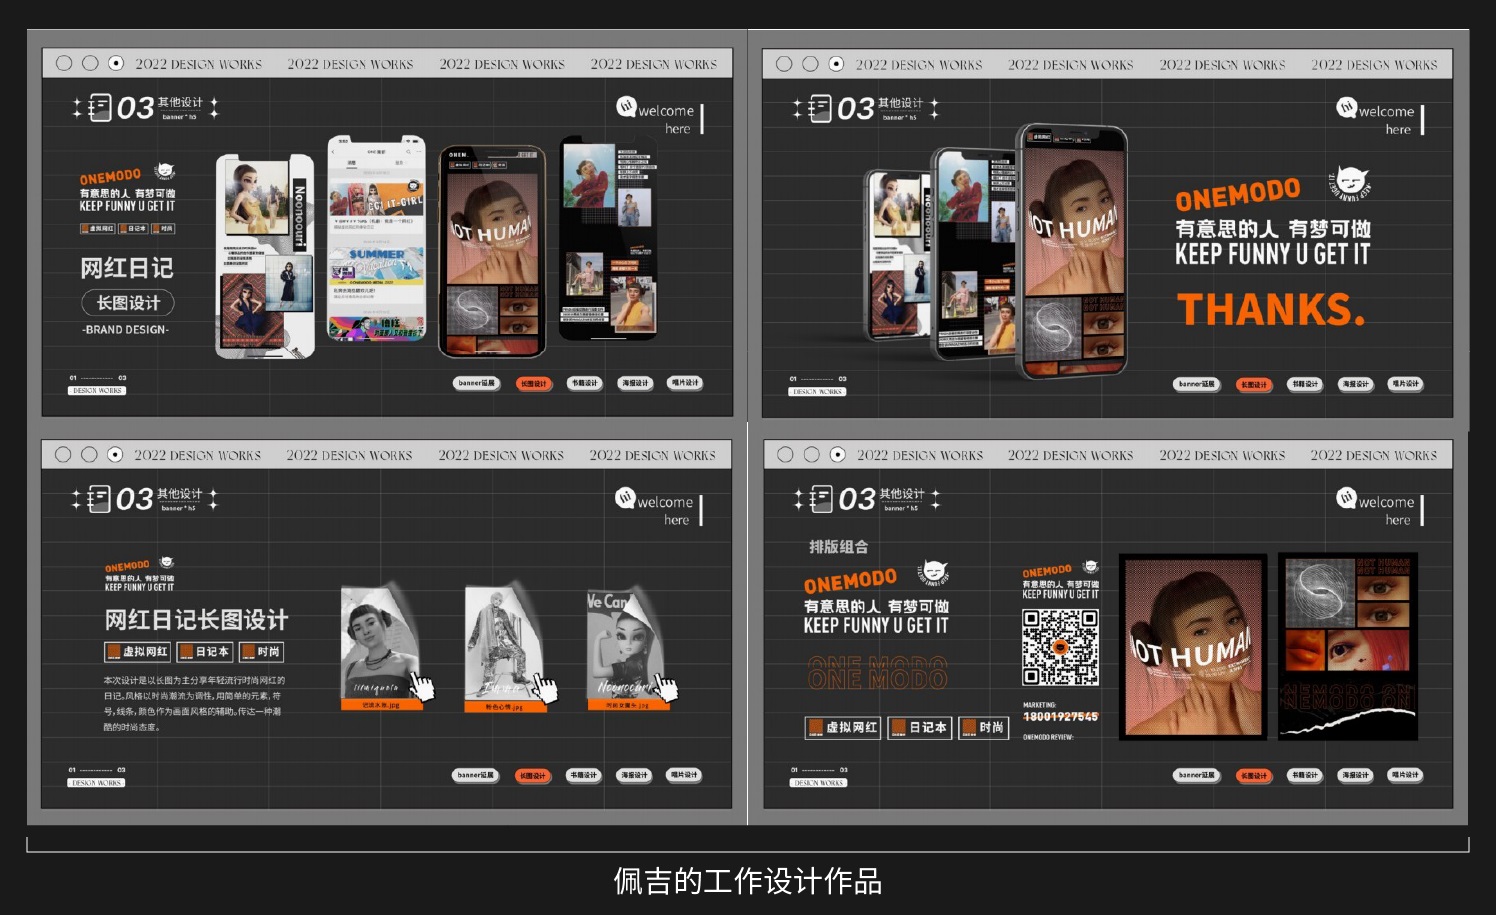The width and height of the screenshot is (1496, 915).
Task: Select the first empty circle on 网红日记长图设计 slide header
Action: (63, 455)
